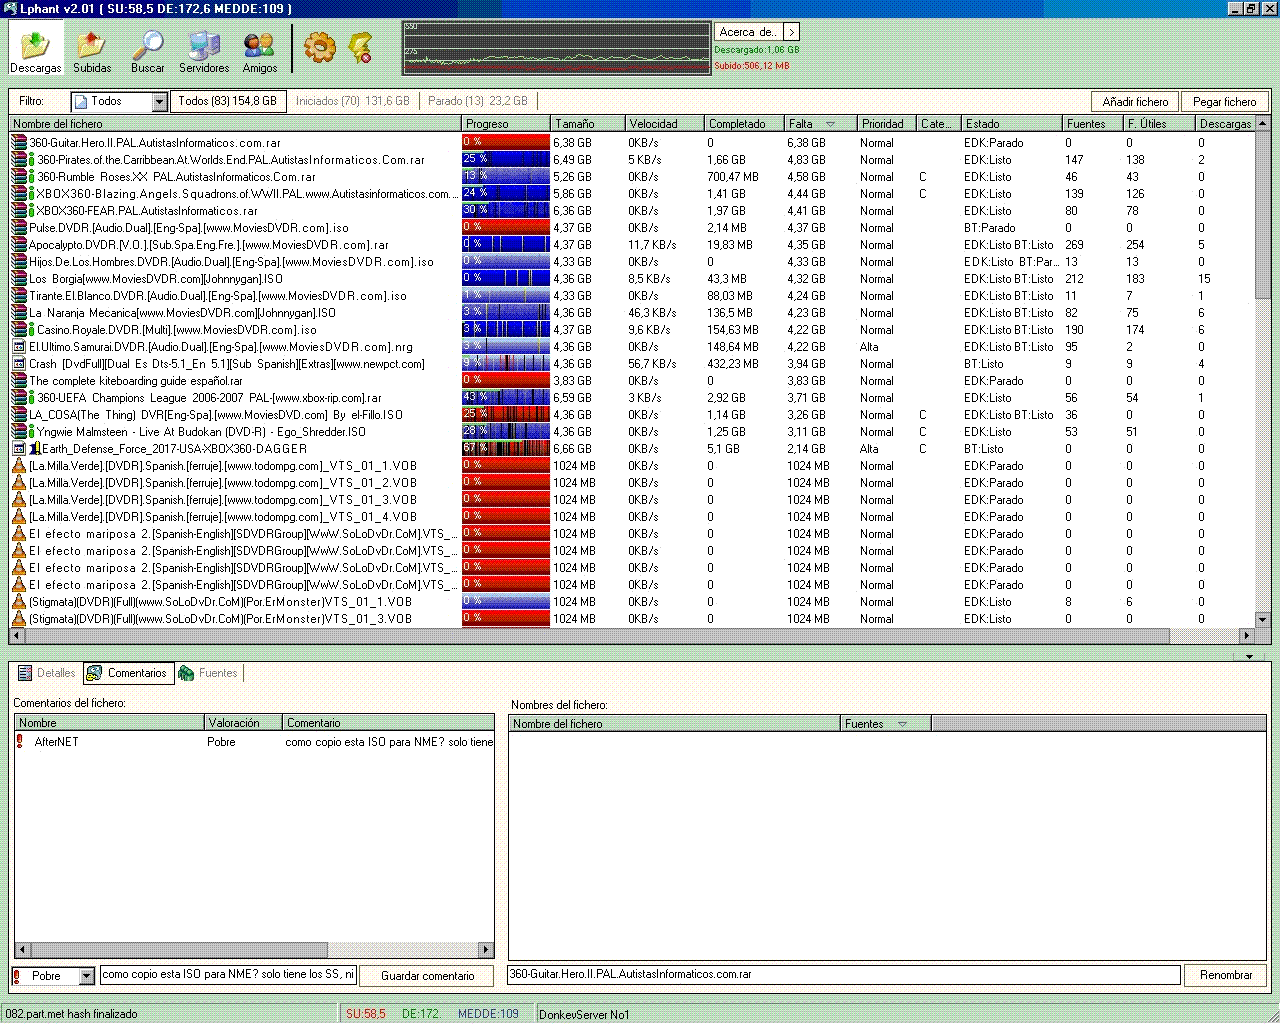Select the Todos (83) filter button
1280x1024 pixels.
(x=227, y=101)
